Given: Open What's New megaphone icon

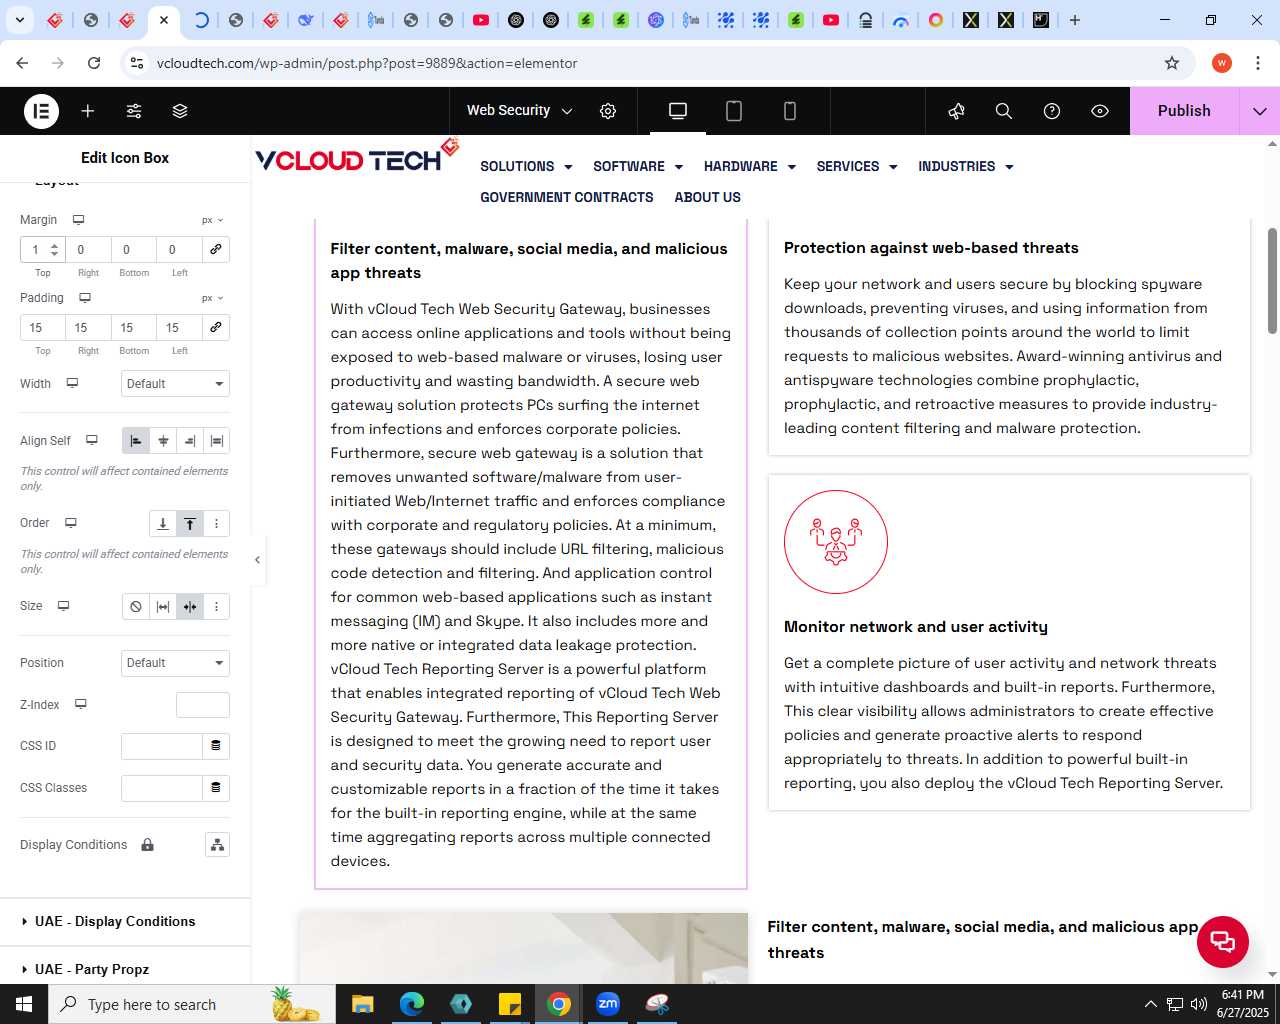Looking at the screenshot, I should [x=956, y=111].
